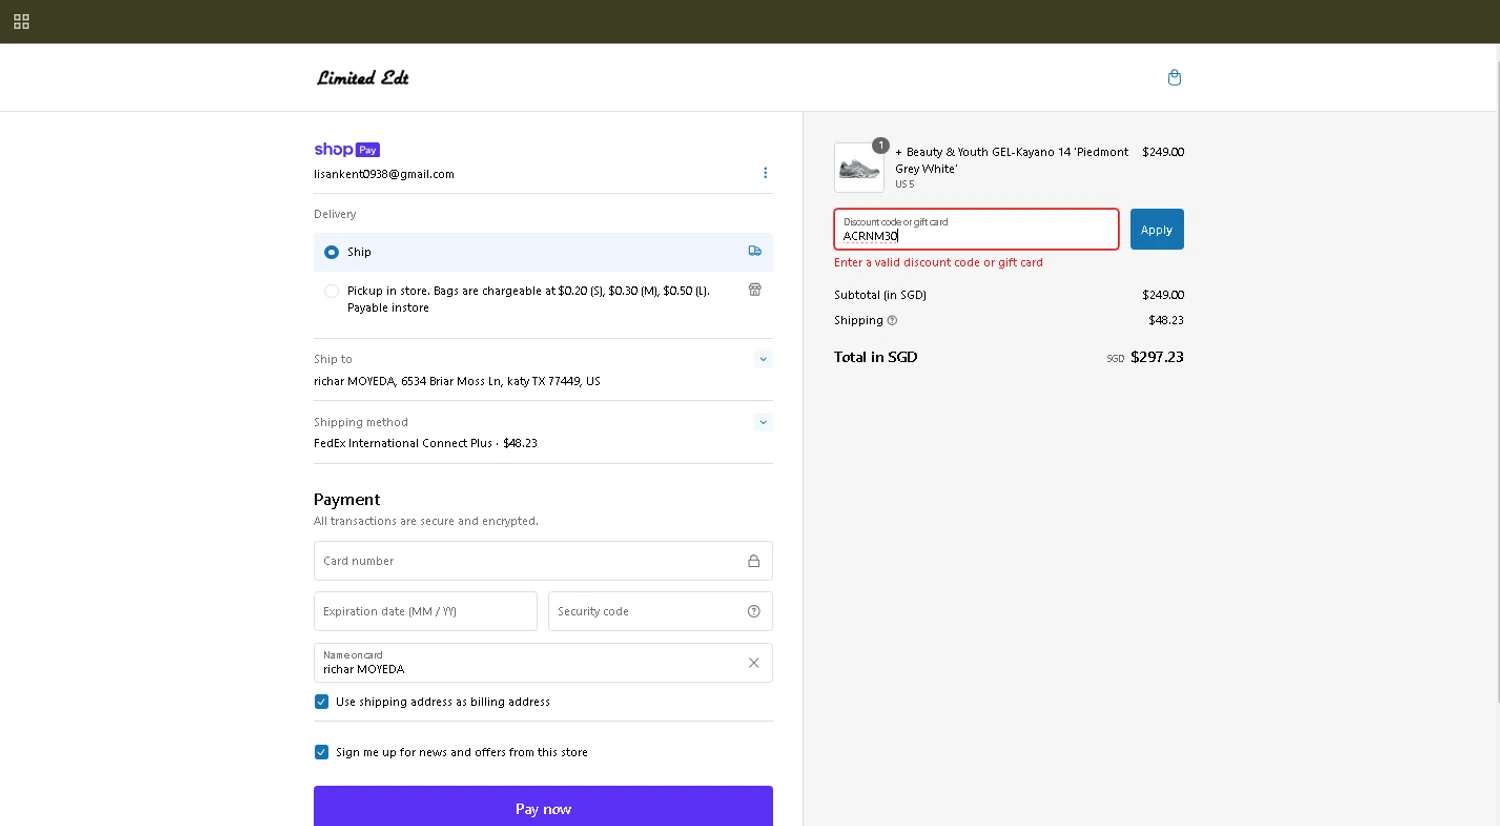
Task: Open the Limited Edt store logo link
Action: 363,78
